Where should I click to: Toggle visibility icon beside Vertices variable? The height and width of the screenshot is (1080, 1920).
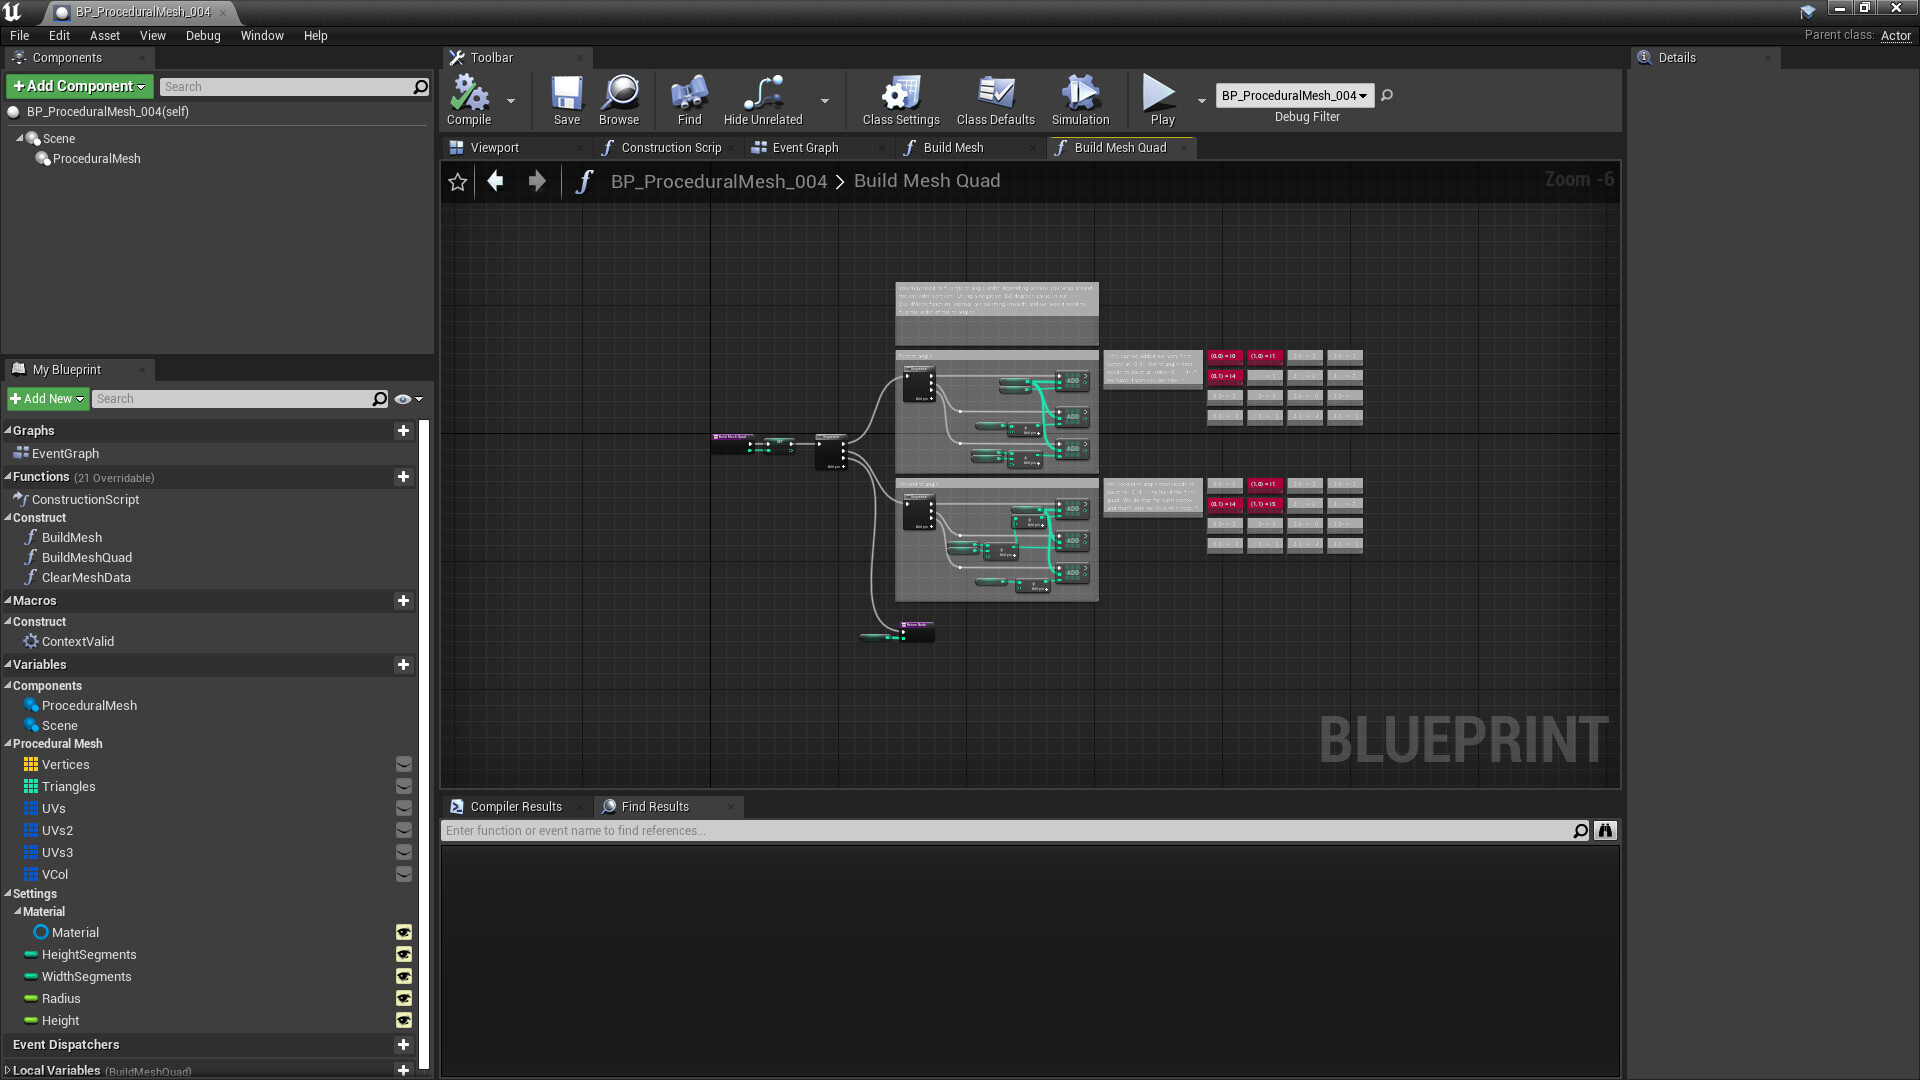(403, 763)
